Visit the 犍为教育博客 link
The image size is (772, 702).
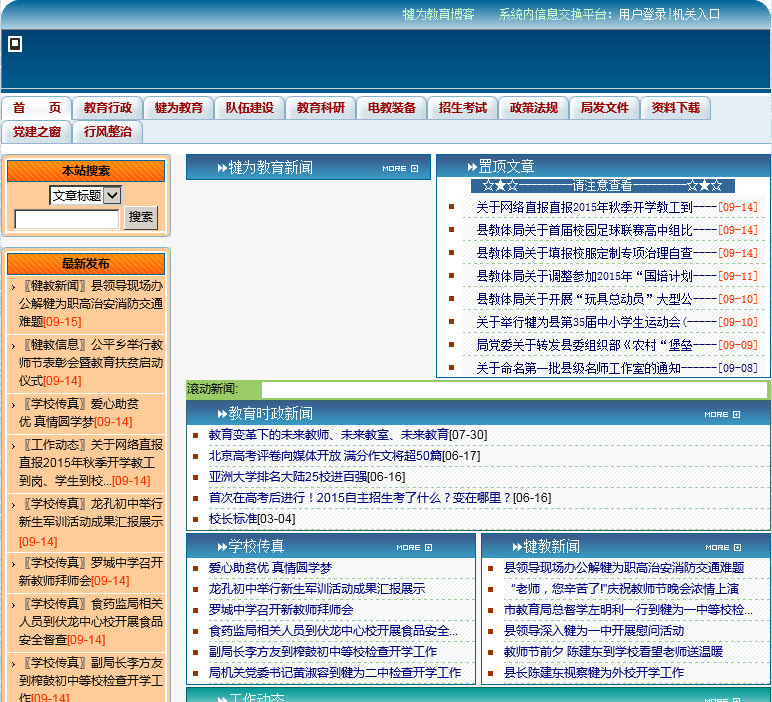(x=438, y=14)
